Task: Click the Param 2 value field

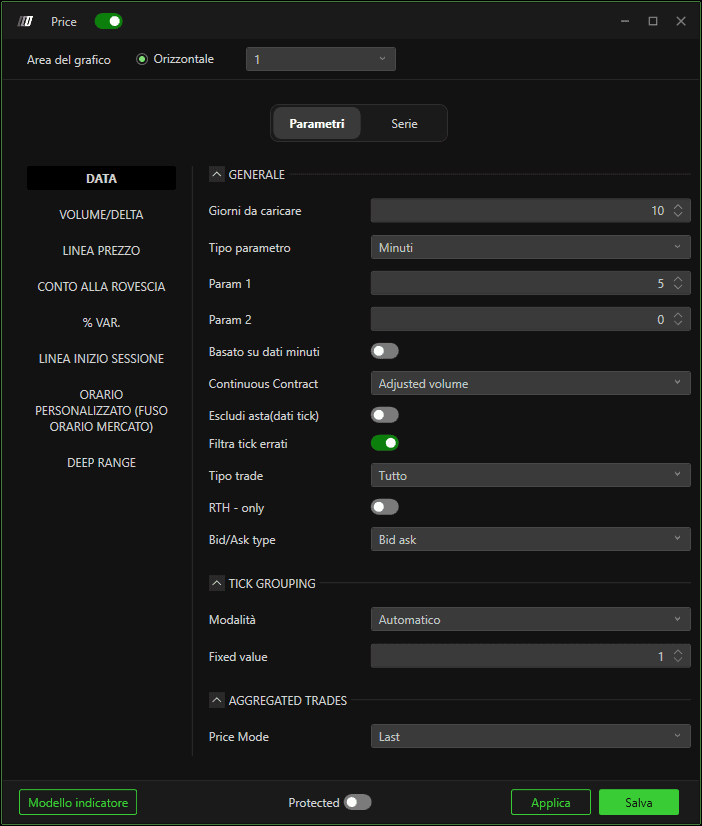Action: tap(530, 319)
